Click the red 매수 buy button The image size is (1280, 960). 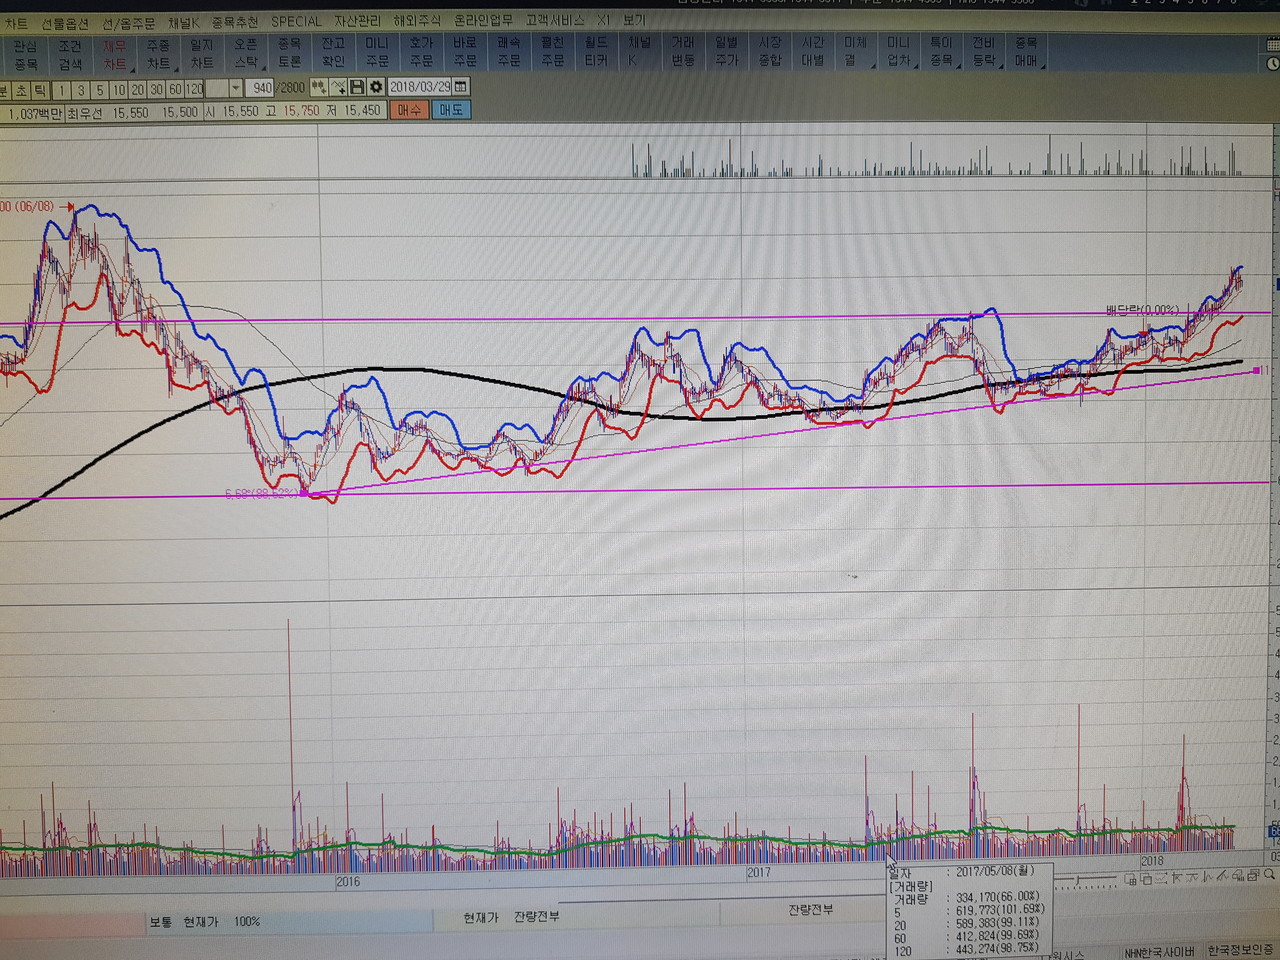[409, 110]
